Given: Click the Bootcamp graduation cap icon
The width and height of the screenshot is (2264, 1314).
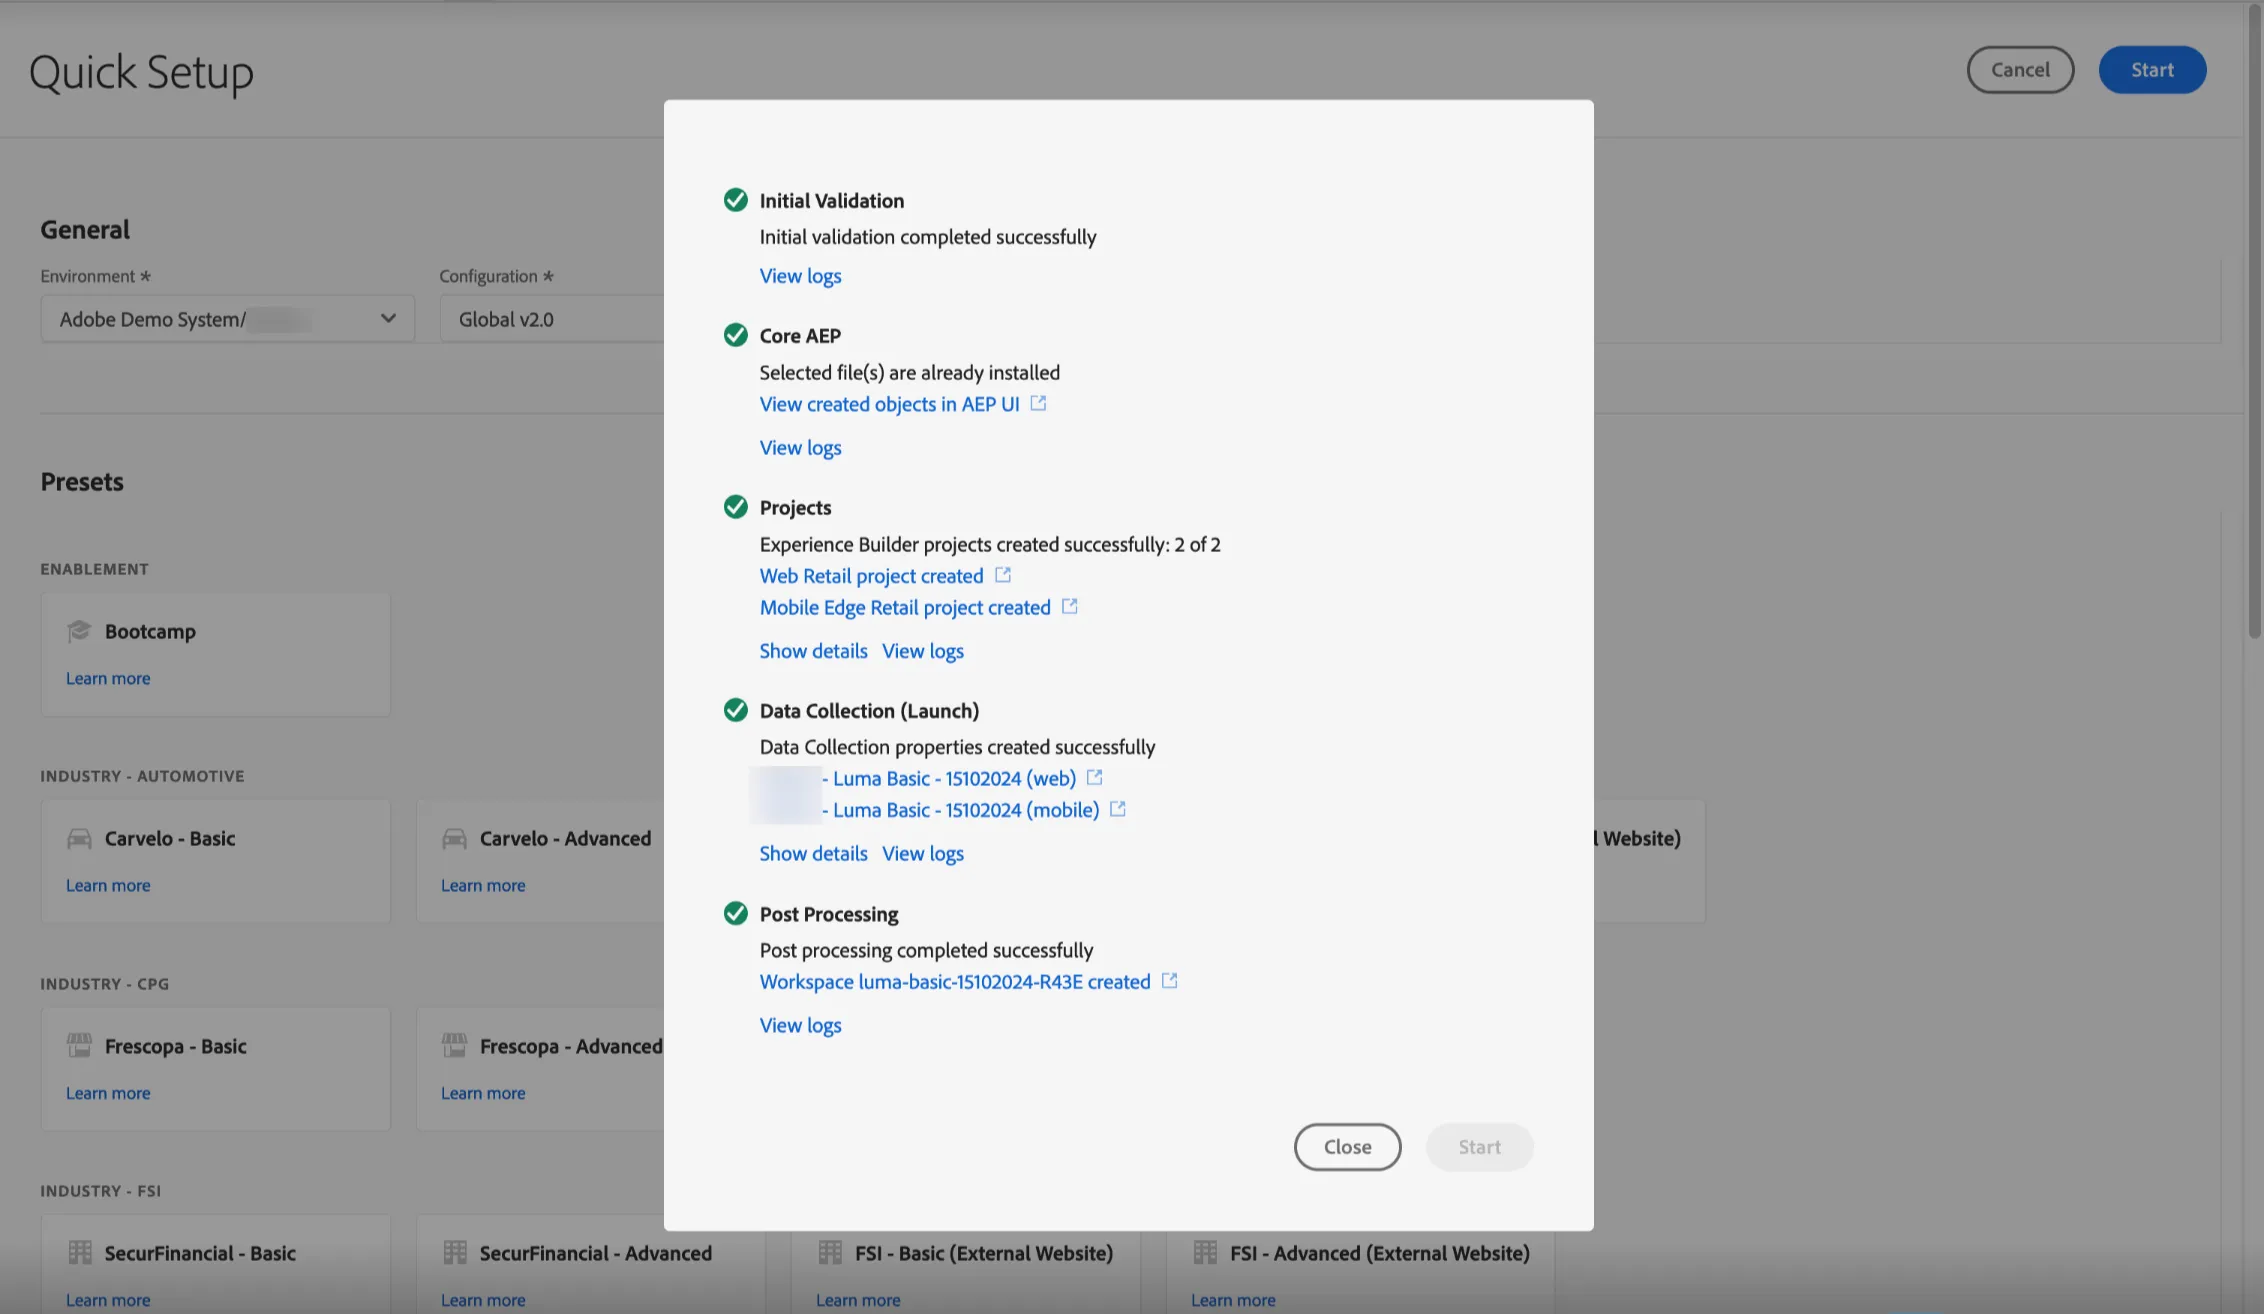Looking at the screenshot, I should click(79, 631).
